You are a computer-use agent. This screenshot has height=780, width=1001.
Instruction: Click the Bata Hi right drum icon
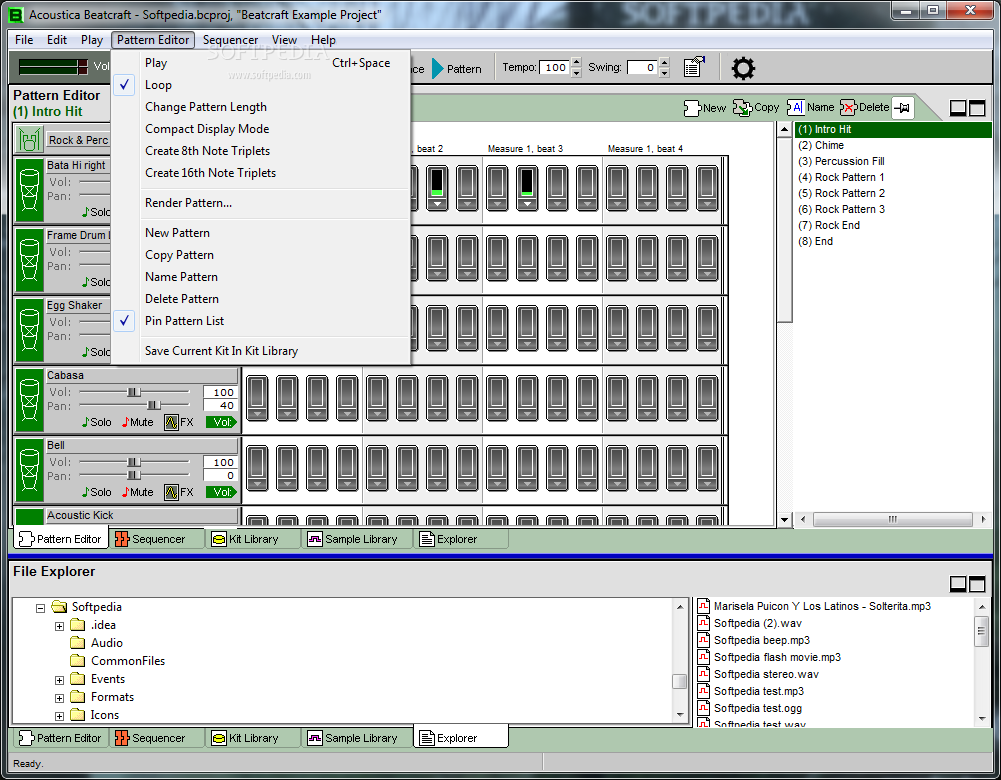[29, 190]
